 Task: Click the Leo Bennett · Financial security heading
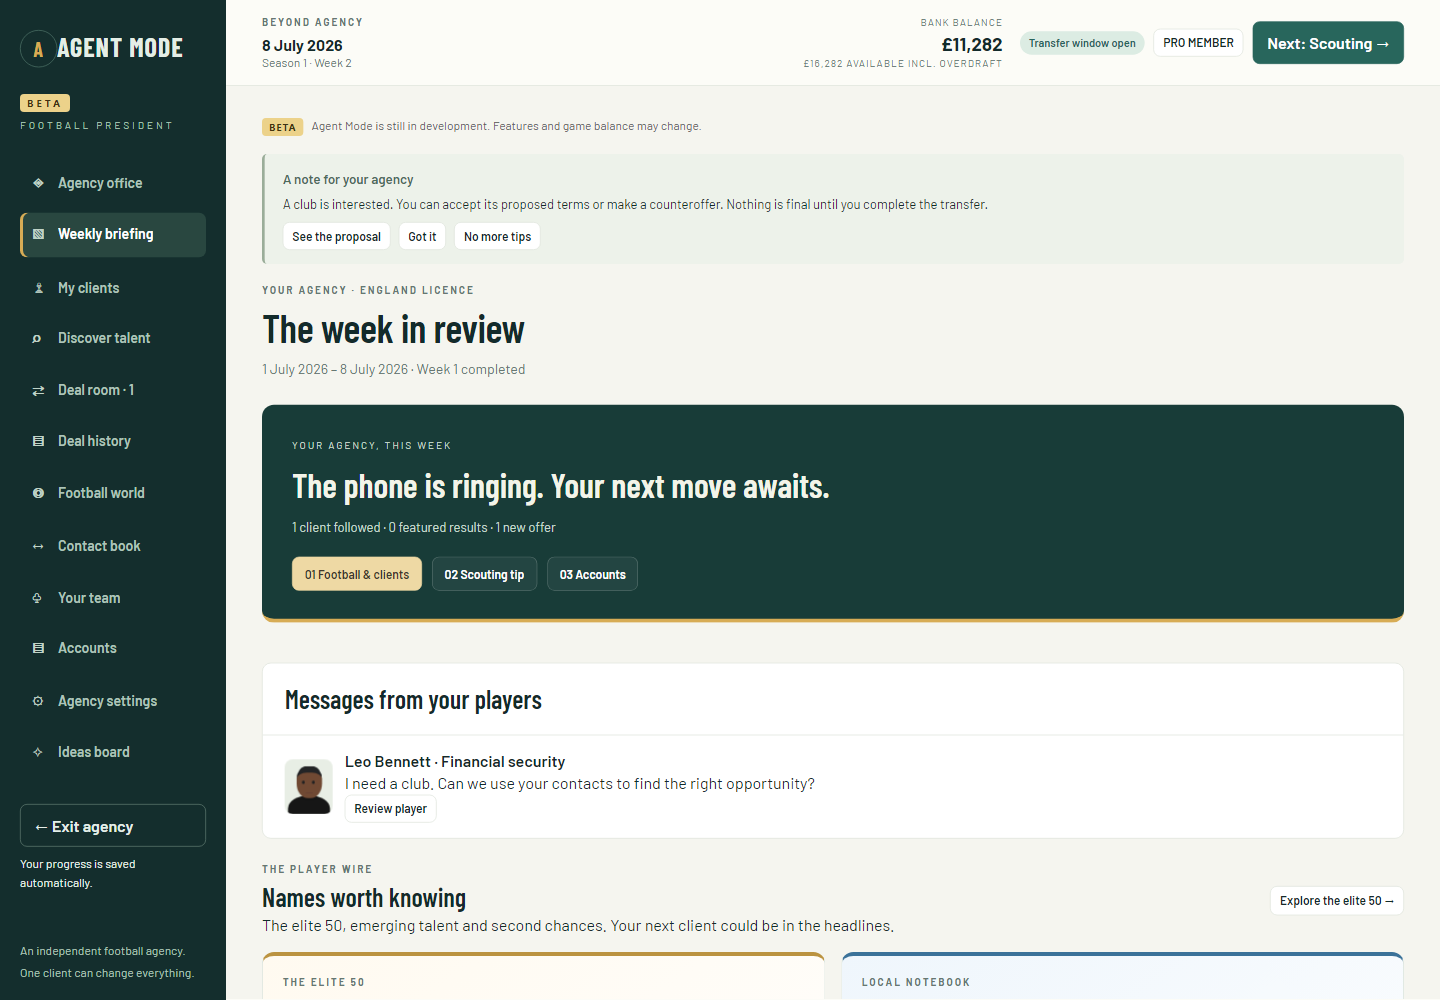point(455,762)
